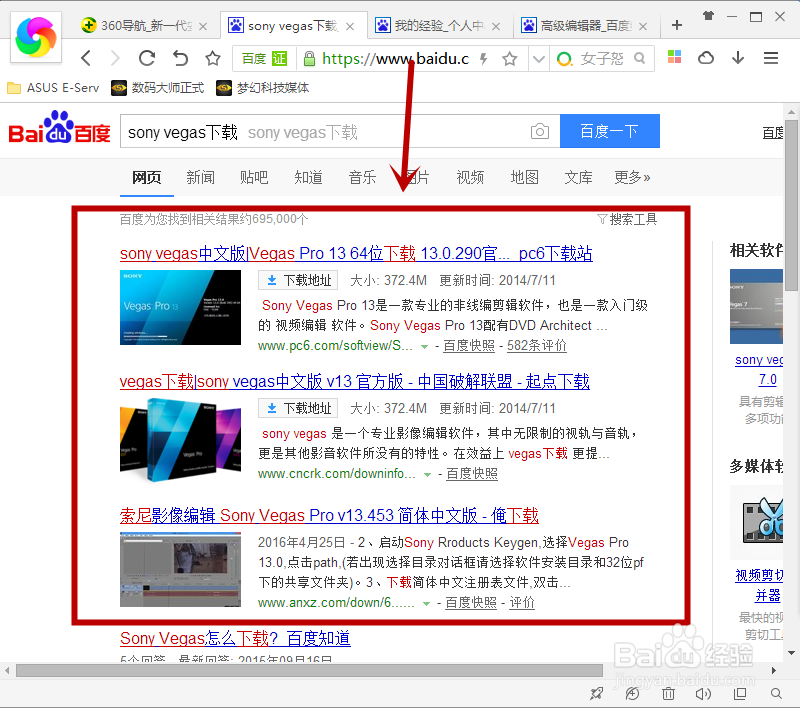Open the pc6下载站 Vegas Pro 13 result

[356, 254]
